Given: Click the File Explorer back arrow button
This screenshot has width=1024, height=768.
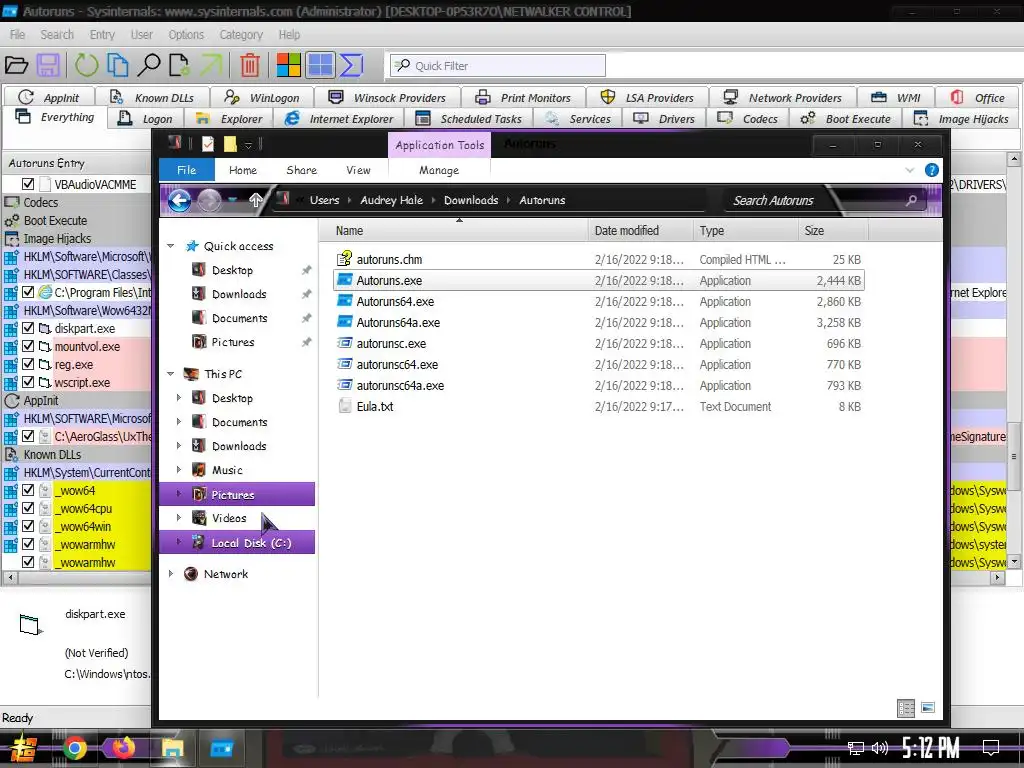Looking at the screenshot, I should coord(180,200).
